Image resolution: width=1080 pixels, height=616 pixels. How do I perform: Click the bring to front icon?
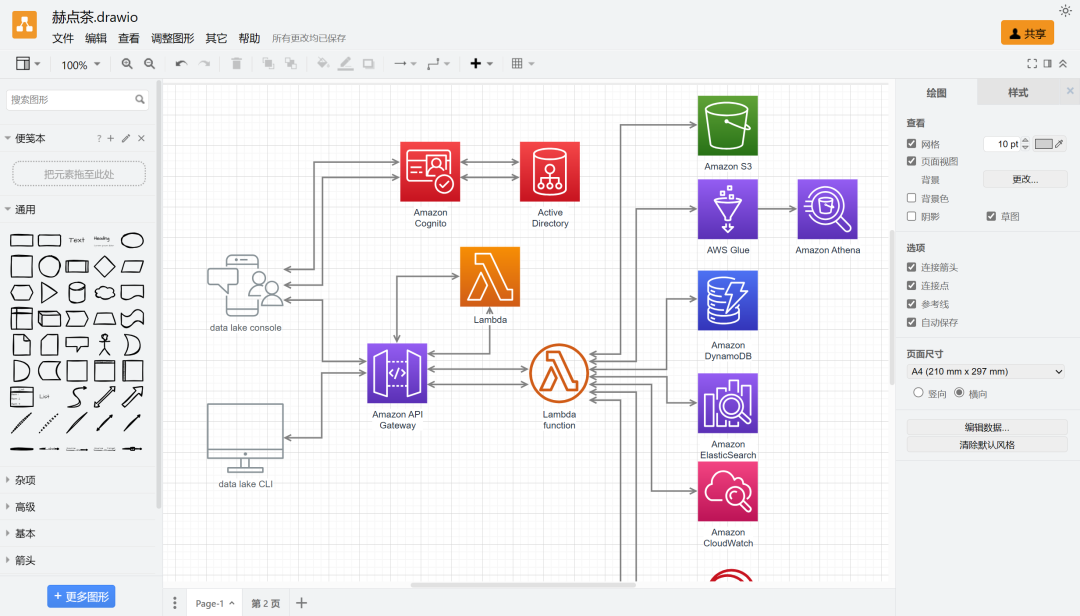(x=269, y=63)
